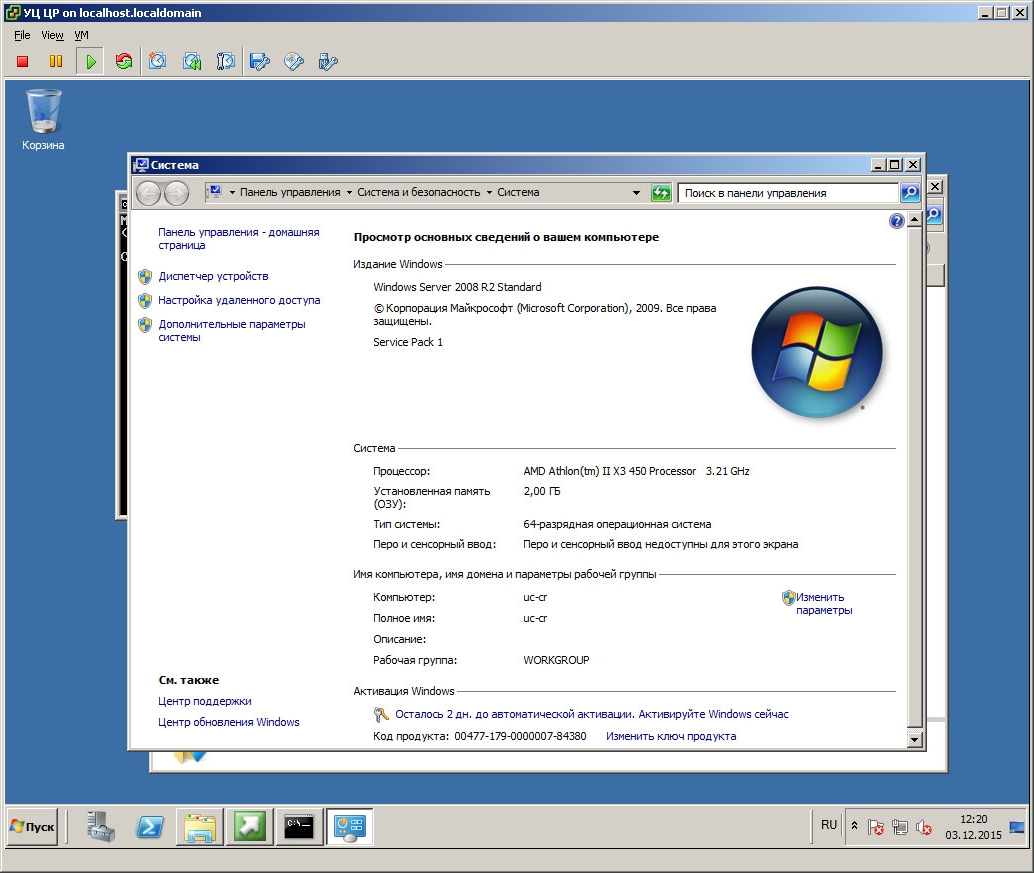Click Изменить ключ продукта link

[670, 736]
